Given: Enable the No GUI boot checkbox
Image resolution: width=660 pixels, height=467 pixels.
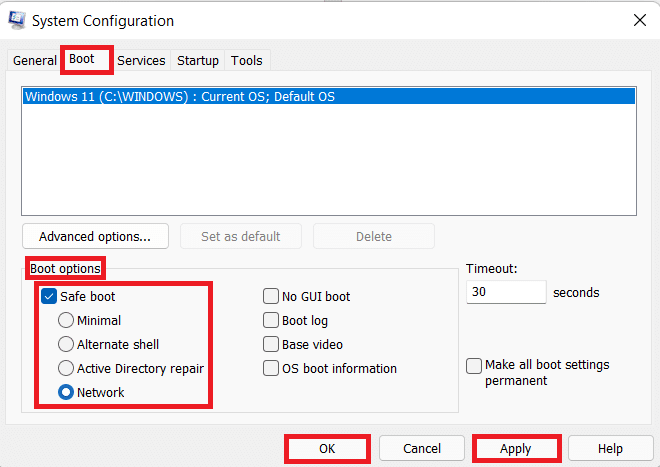Looking at the screenshot, I should point(271,297).
